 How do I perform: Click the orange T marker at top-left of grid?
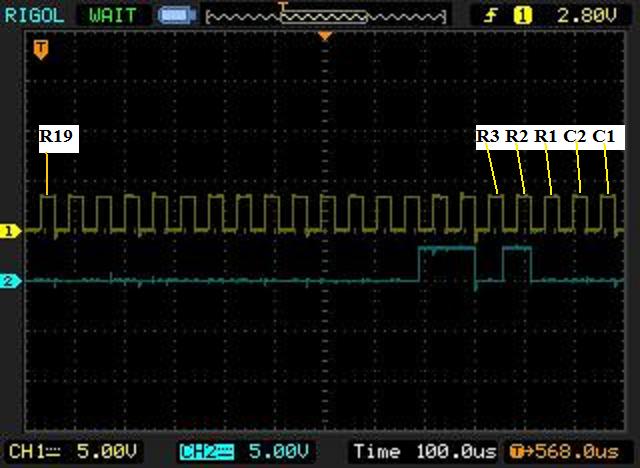pos(40,47)
